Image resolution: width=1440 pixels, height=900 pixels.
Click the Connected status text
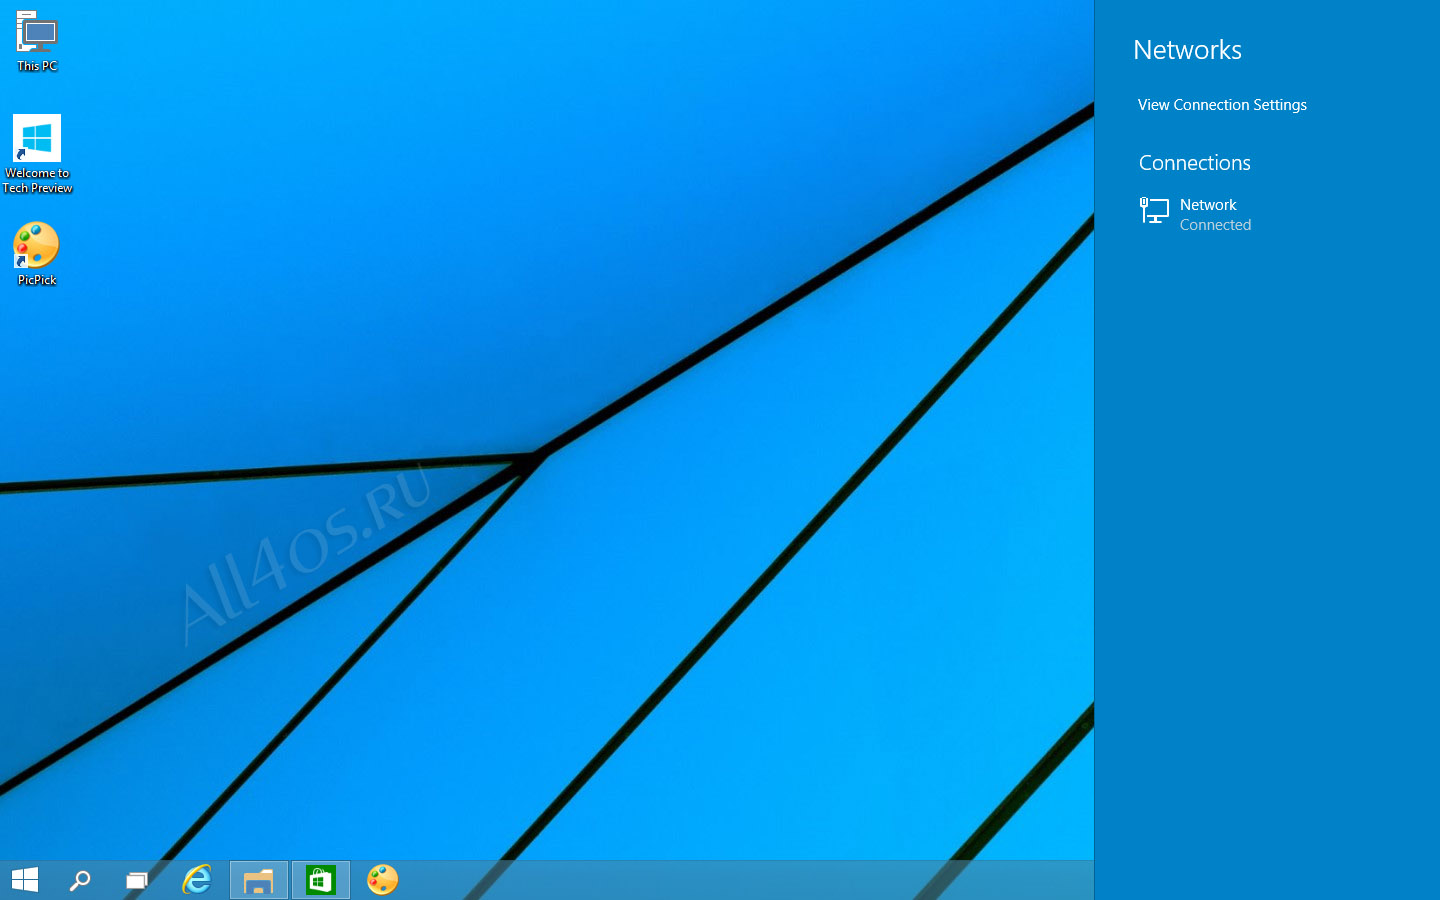point(1215,225)
